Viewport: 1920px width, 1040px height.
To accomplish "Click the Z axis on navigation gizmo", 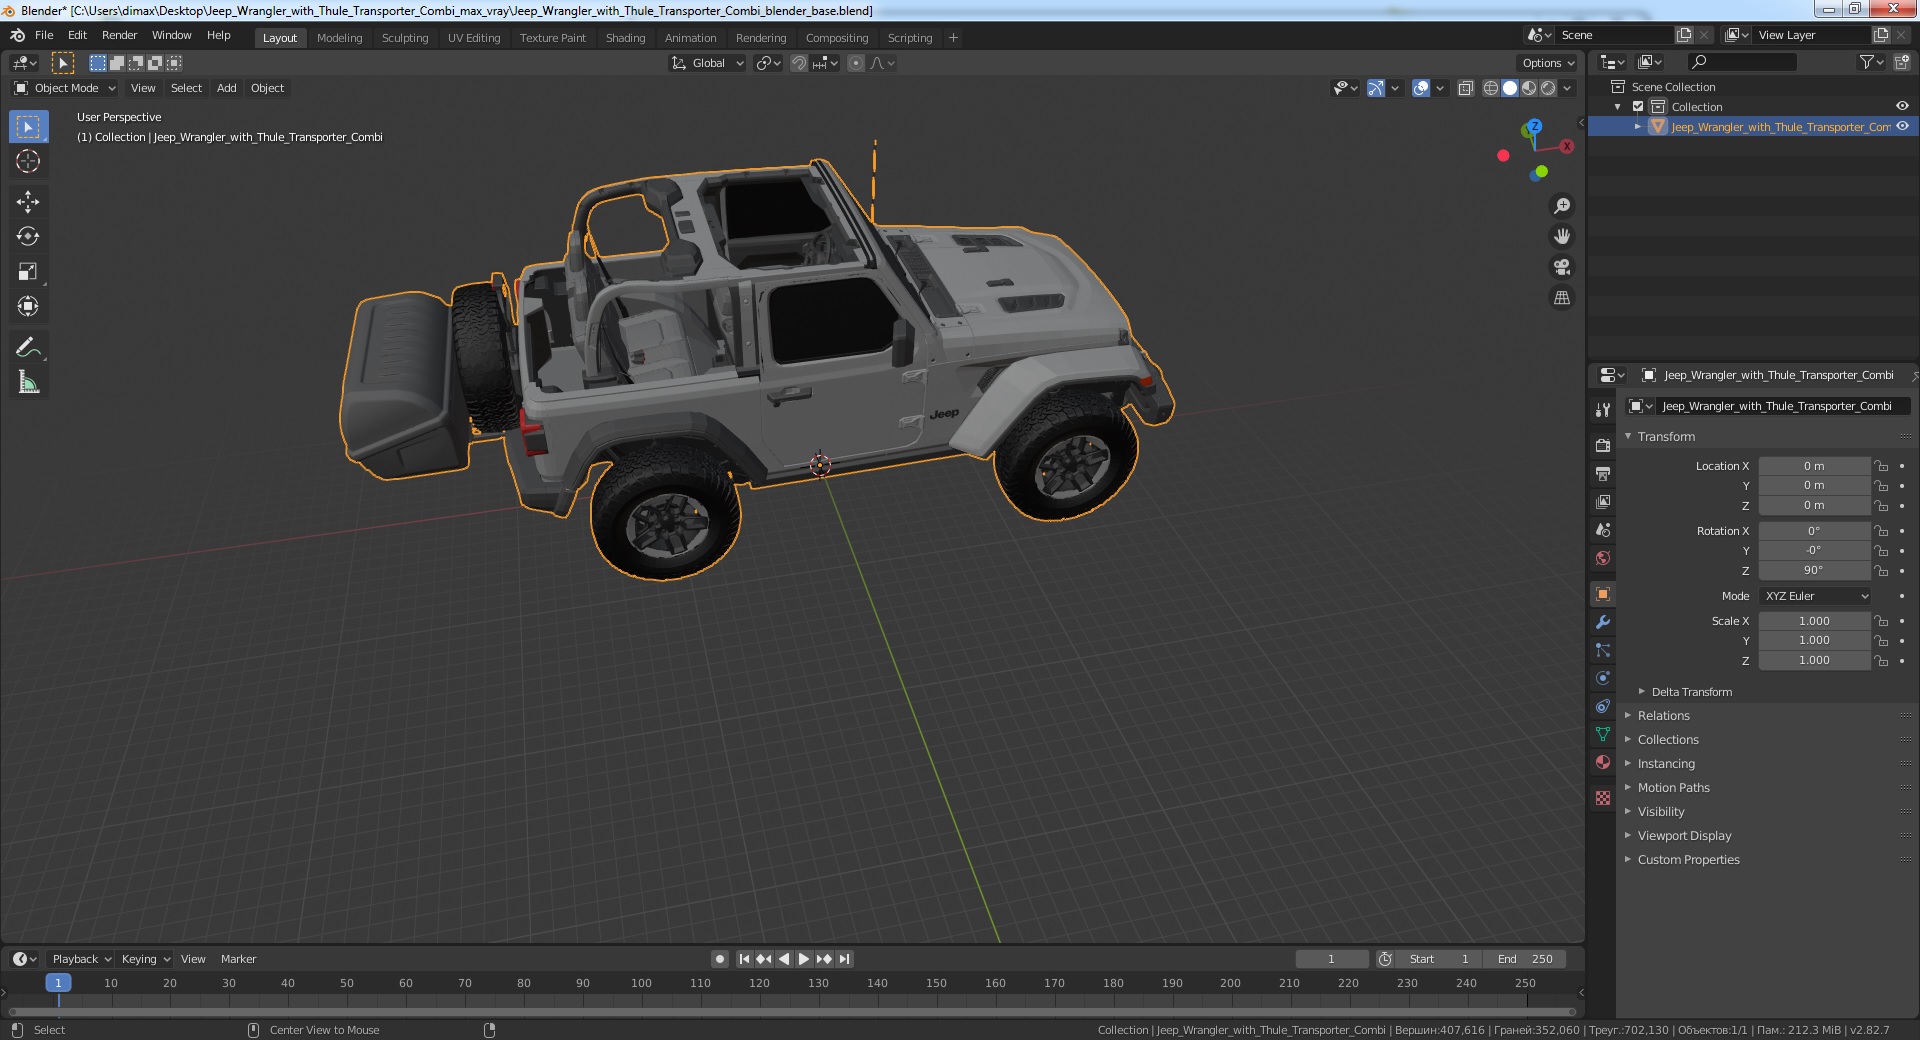I will click(x=1534, y=127).
